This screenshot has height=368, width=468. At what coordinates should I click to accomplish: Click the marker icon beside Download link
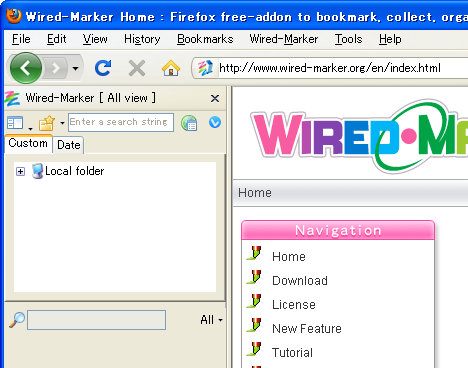[254, 277]
